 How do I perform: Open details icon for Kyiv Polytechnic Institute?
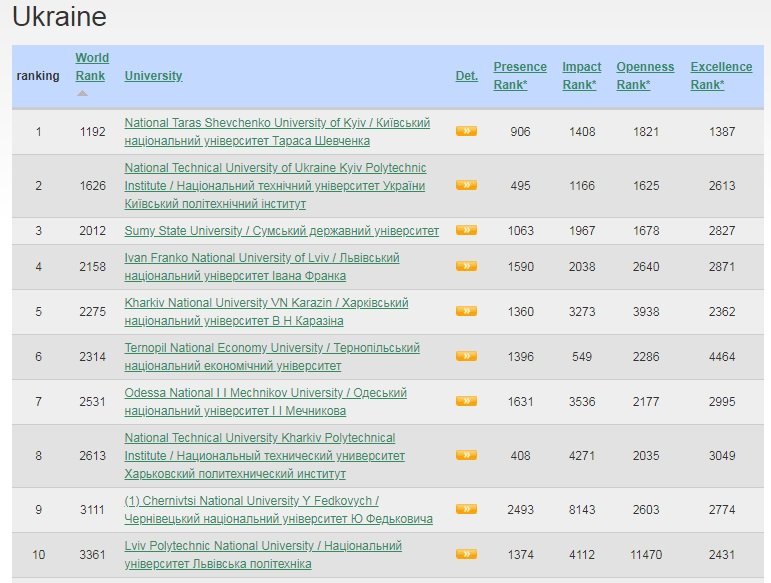[466, 185]
